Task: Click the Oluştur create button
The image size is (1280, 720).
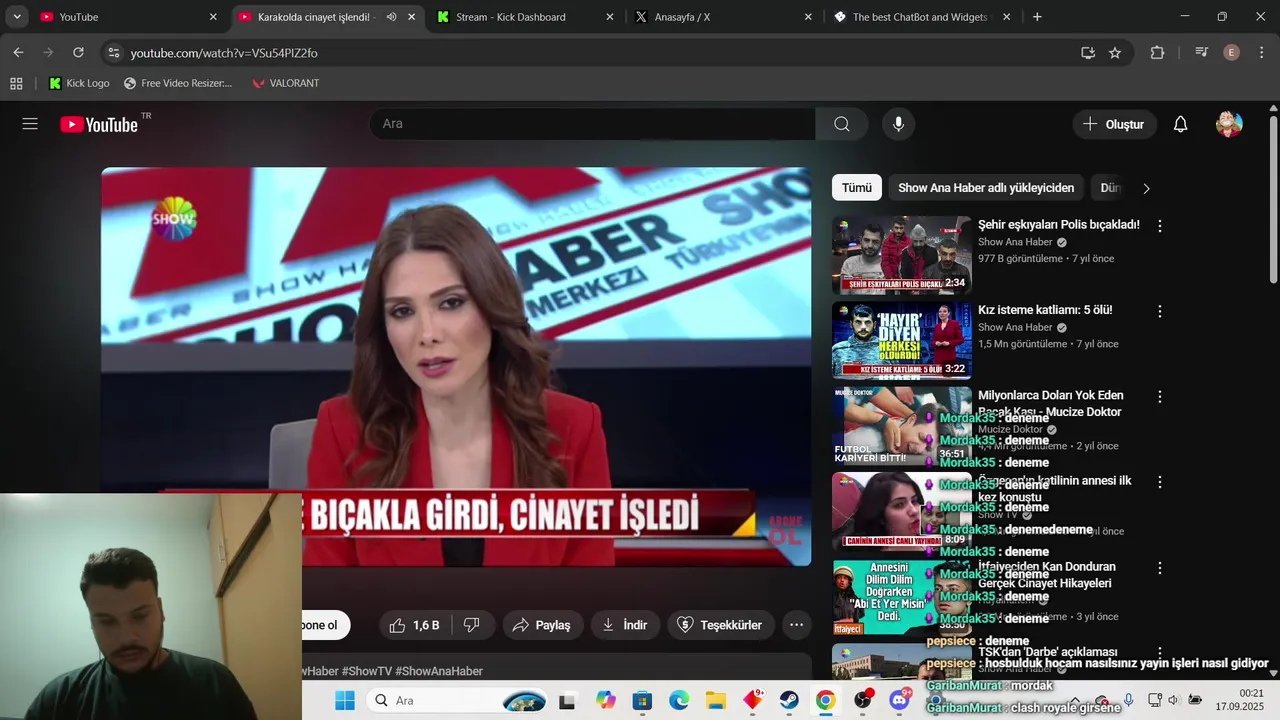Action: click(x=1114, y=124)
